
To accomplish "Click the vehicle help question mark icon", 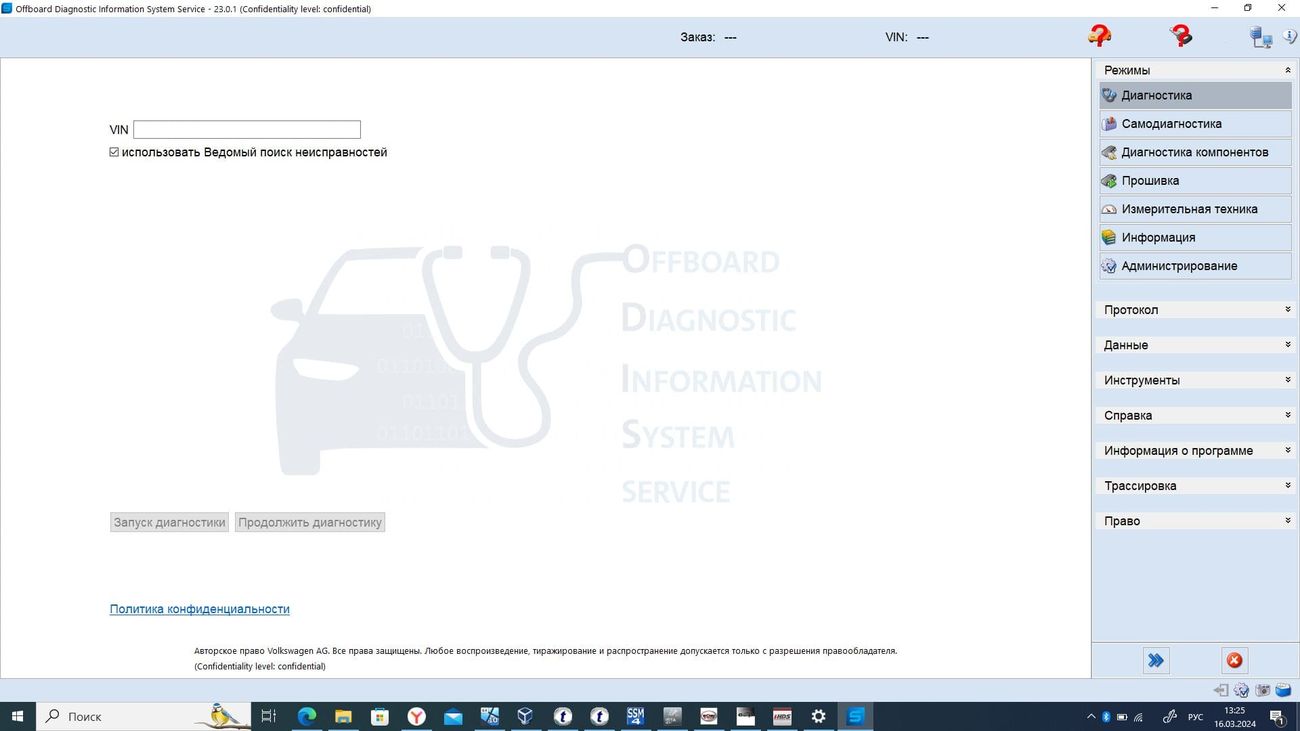I will click(x=1099, y=36).
